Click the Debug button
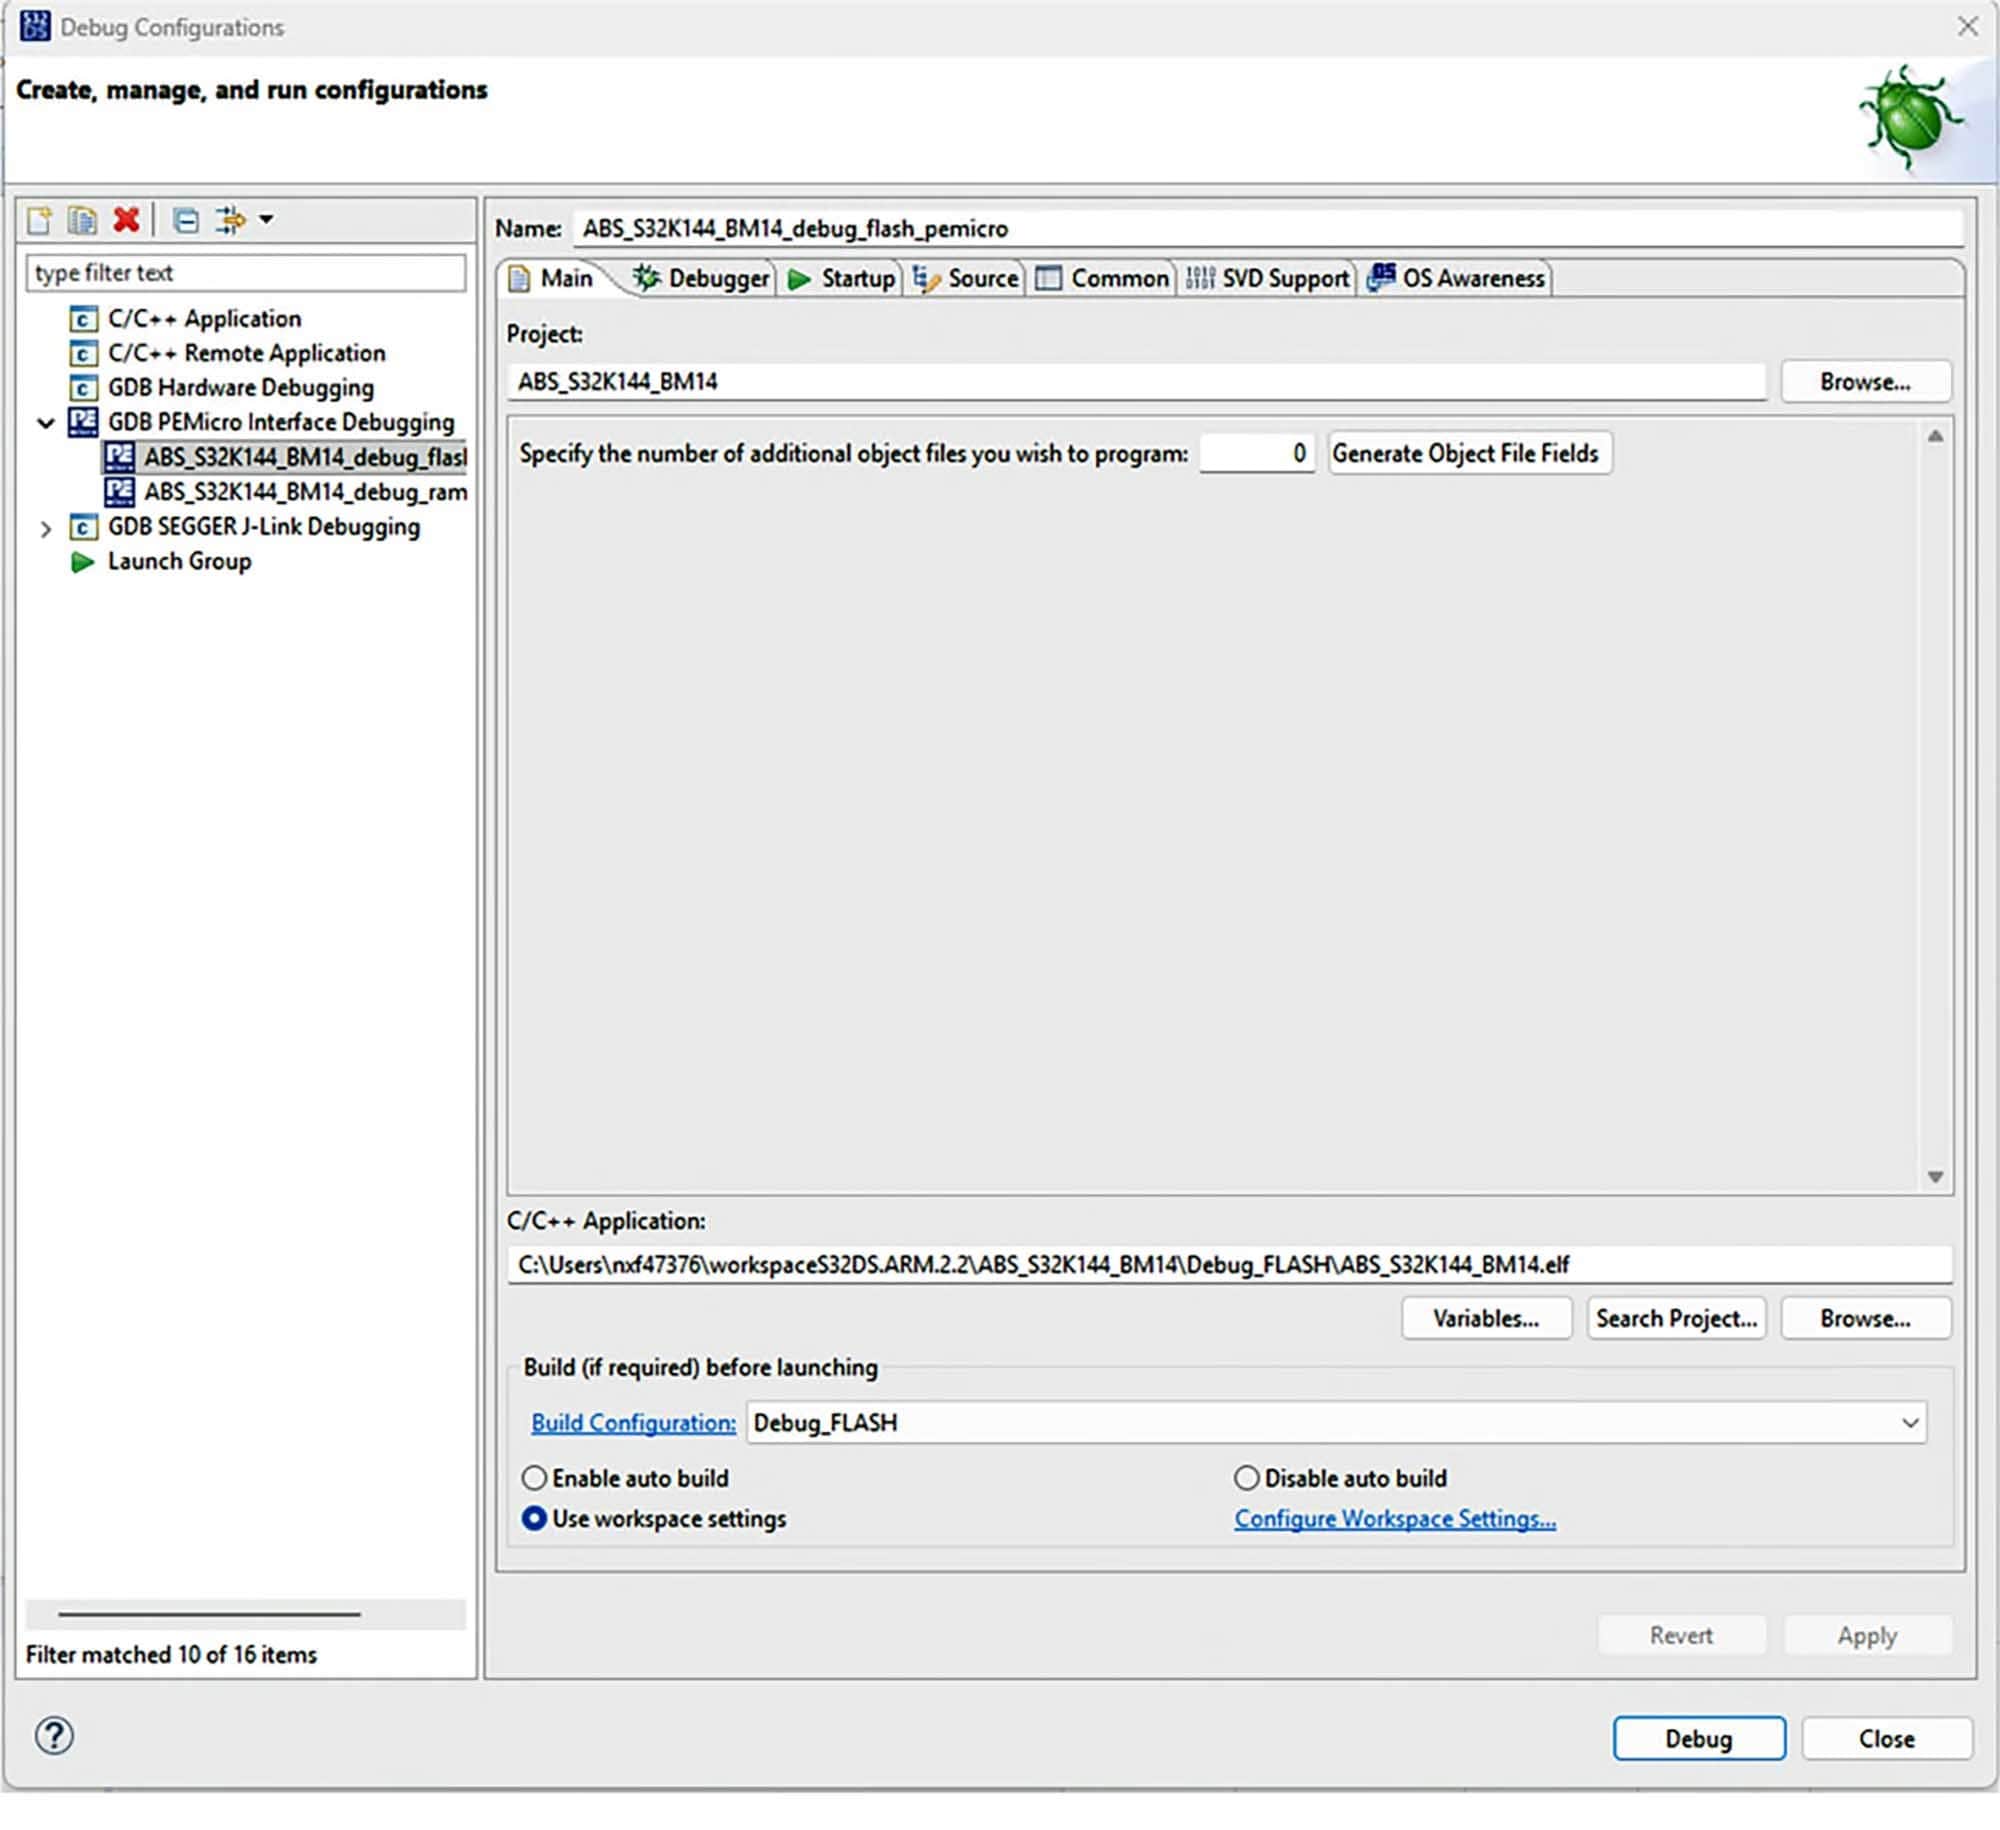 tap(1698, 1738)
